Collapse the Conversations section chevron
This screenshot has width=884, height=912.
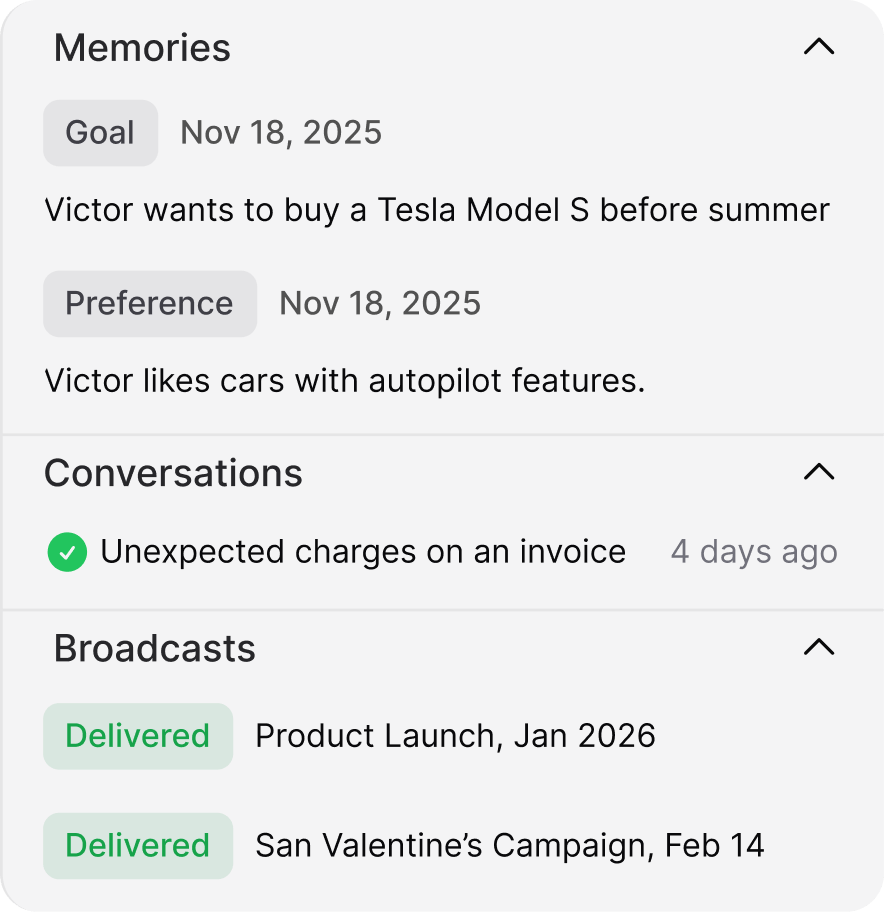818,472
